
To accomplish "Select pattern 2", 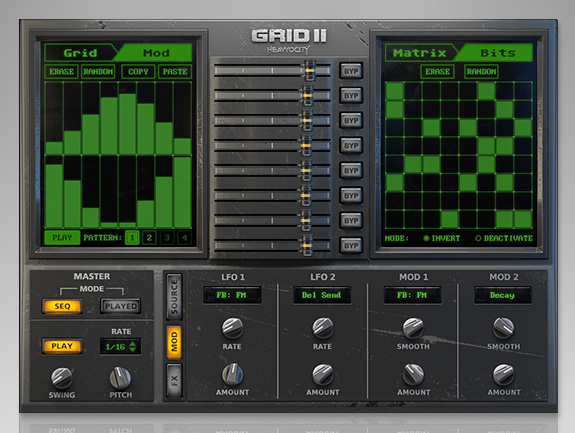I will point(149,238).
